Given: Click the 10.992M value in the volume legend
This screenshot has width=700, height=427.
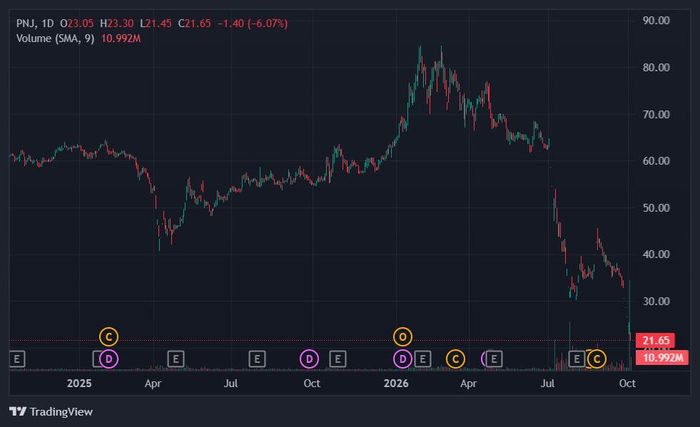Looking at the screenshot, I should point(121,38).
